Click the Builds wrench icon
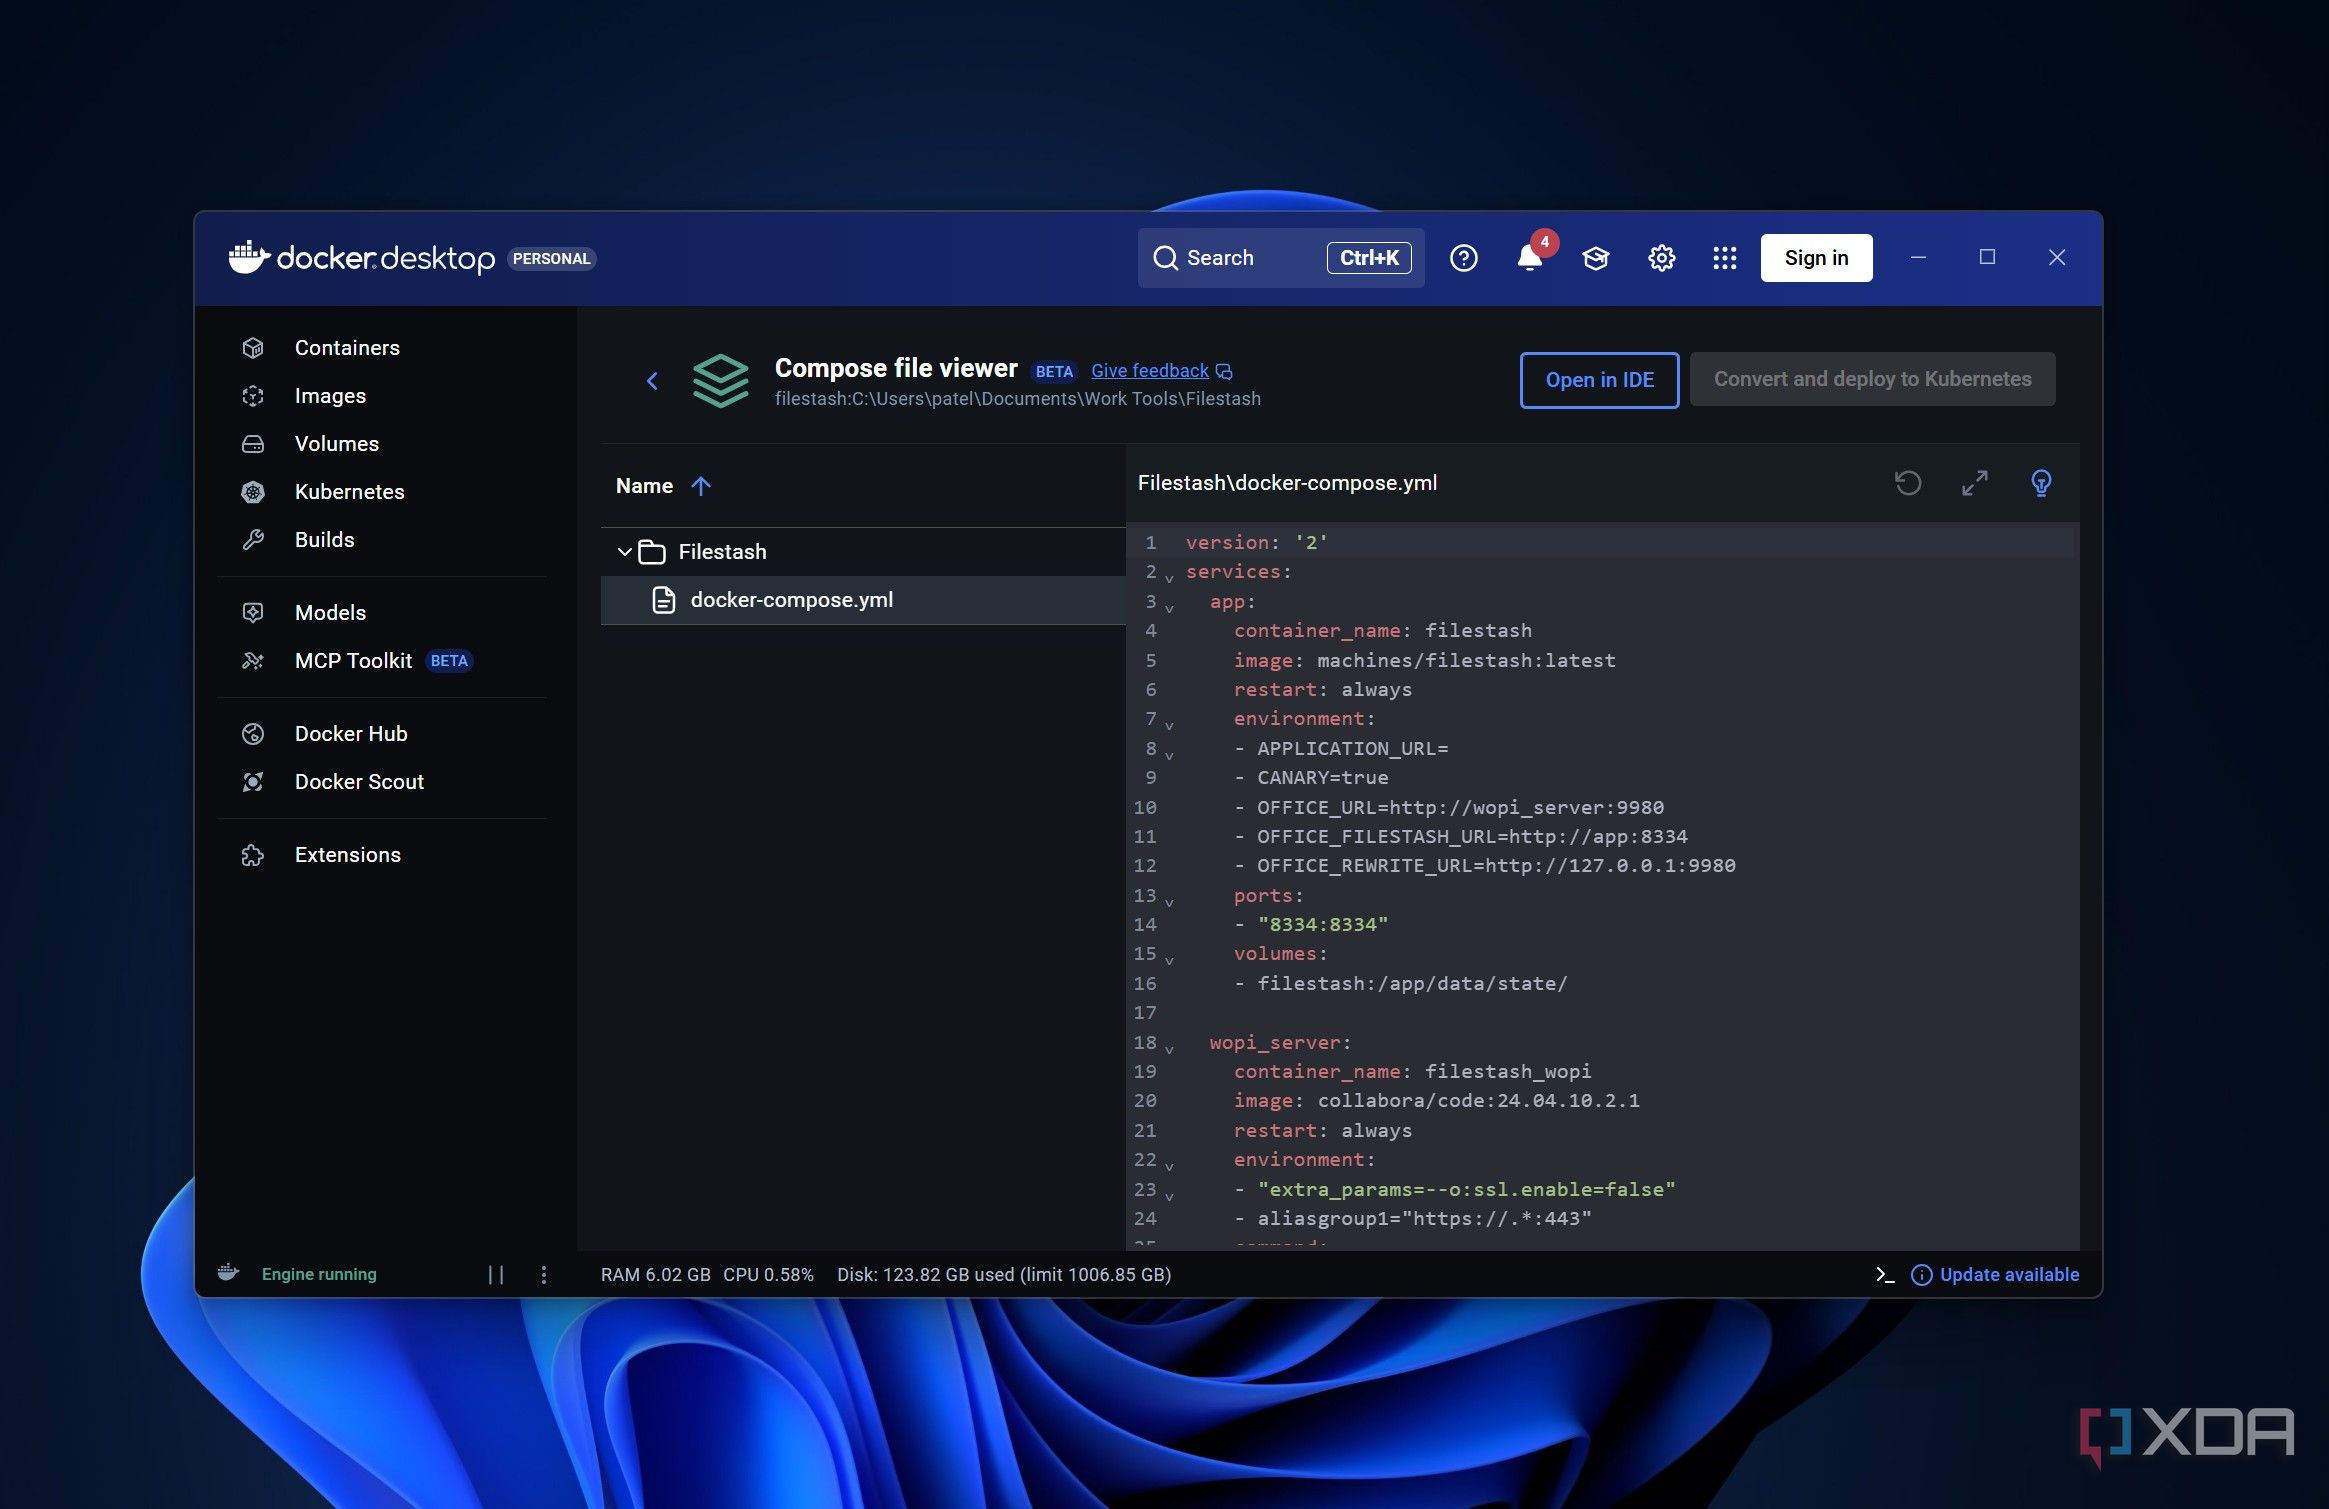This screenshot has width=2329, height=1509. coord(253,540)
